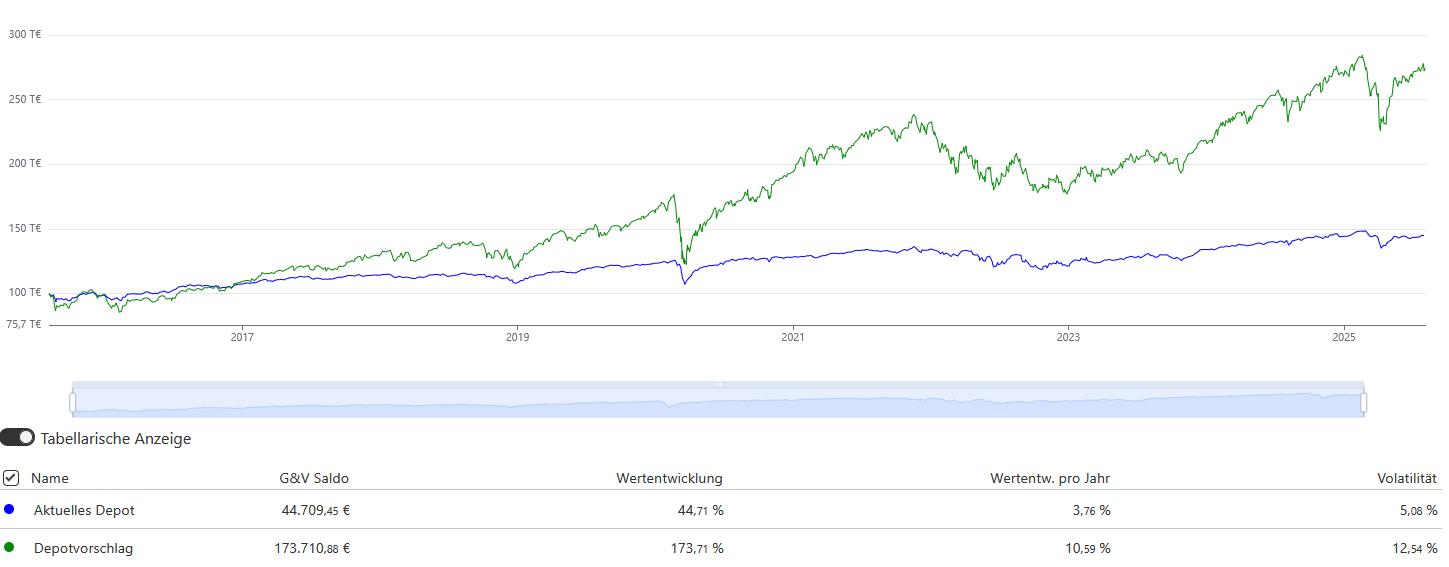This screenshot has height=567, width=1449.
Task: Click the 173.710,88 € G&V Saldo value
Action: pos(312,548)
